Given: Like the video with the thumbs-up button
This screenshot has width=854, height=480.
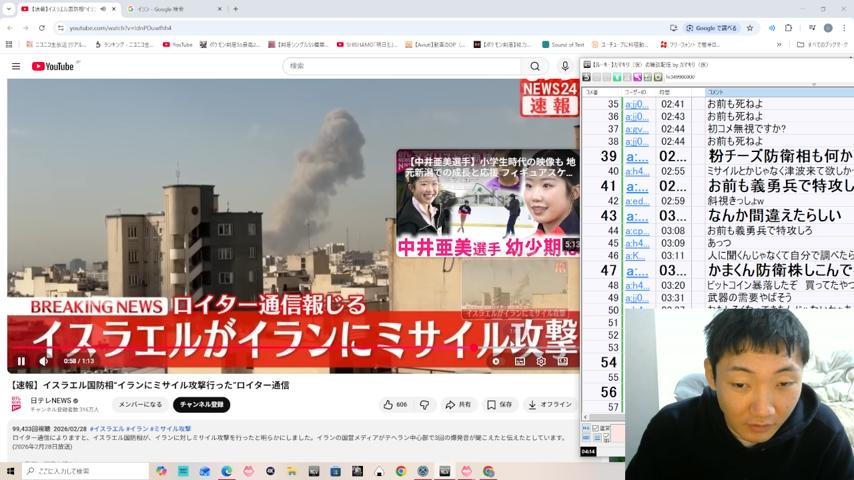Looking at the screenshot, I should click(395, 404).
